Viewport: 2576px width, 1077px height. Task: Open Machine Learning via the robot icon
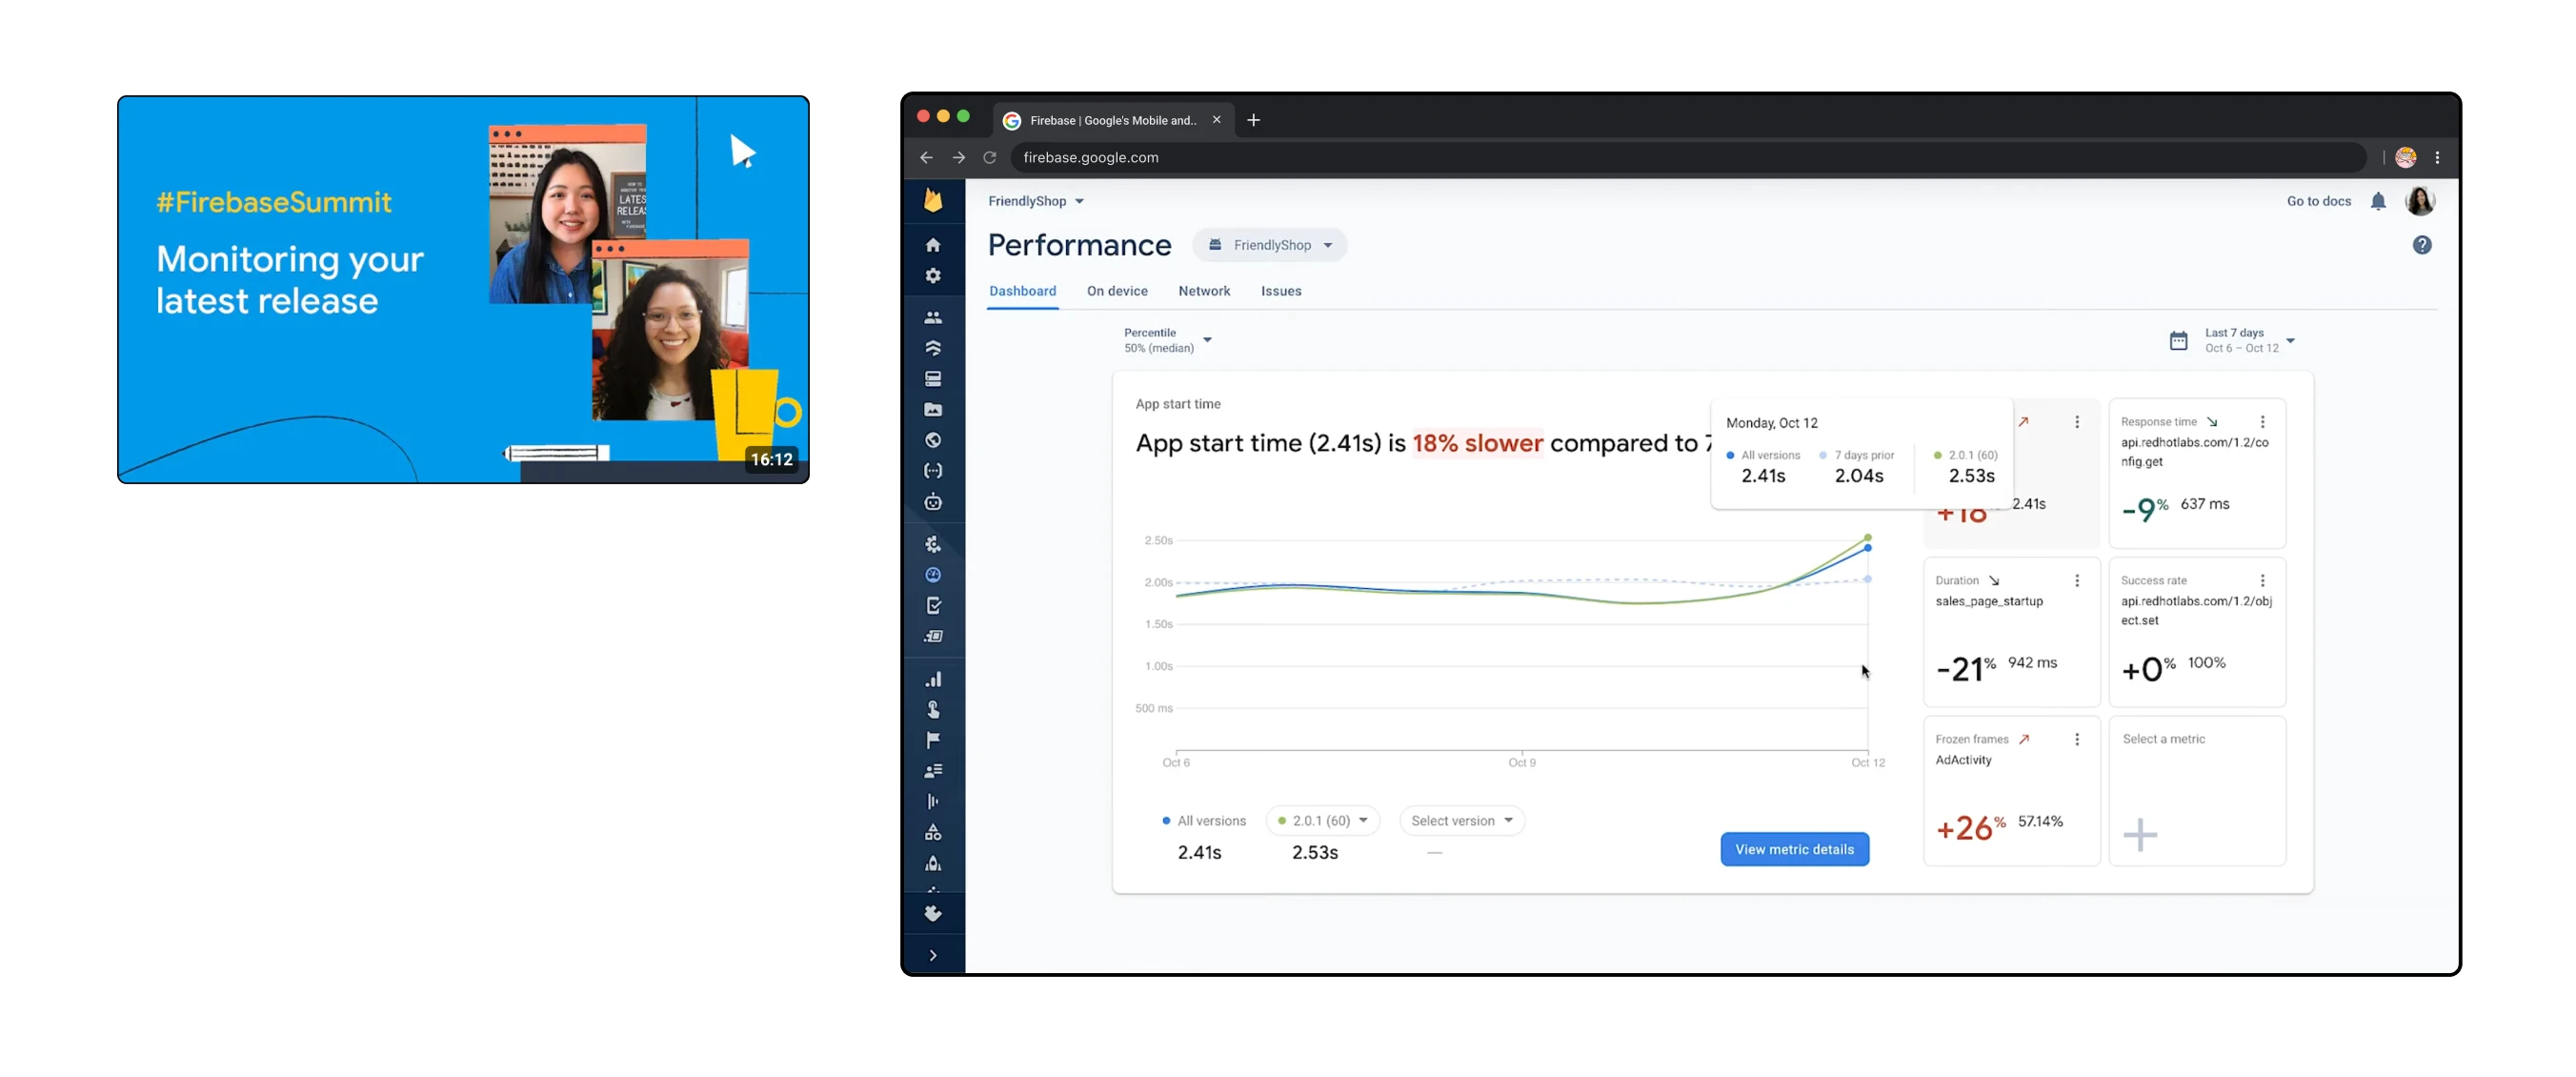click(933, 502)
